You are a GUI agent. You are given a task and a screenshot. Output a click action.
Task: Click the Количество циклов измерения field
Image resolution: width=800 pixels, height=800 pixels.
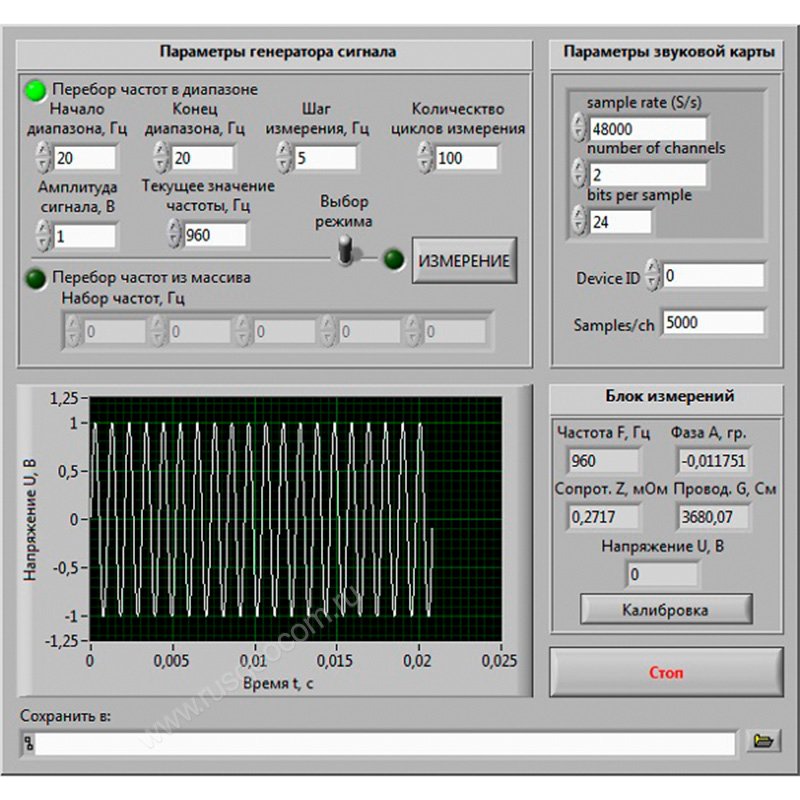pos(464,158)
